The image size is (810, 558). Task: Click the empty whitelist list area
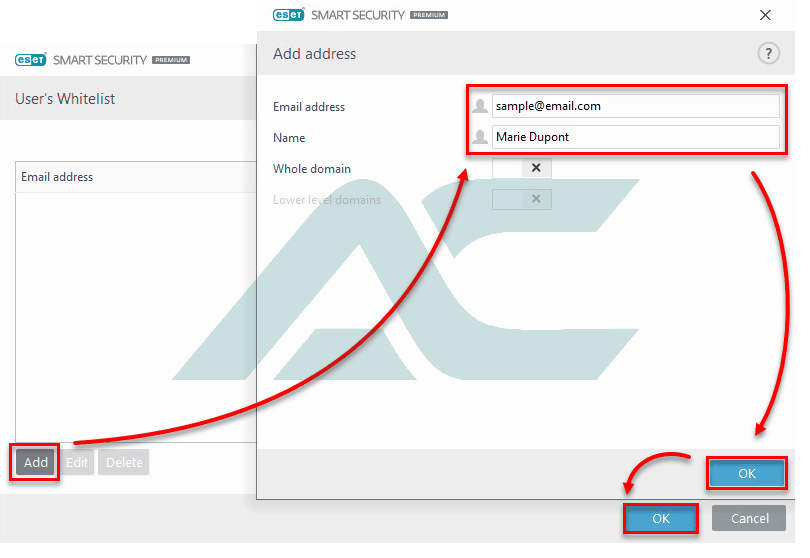coord(136,317)
